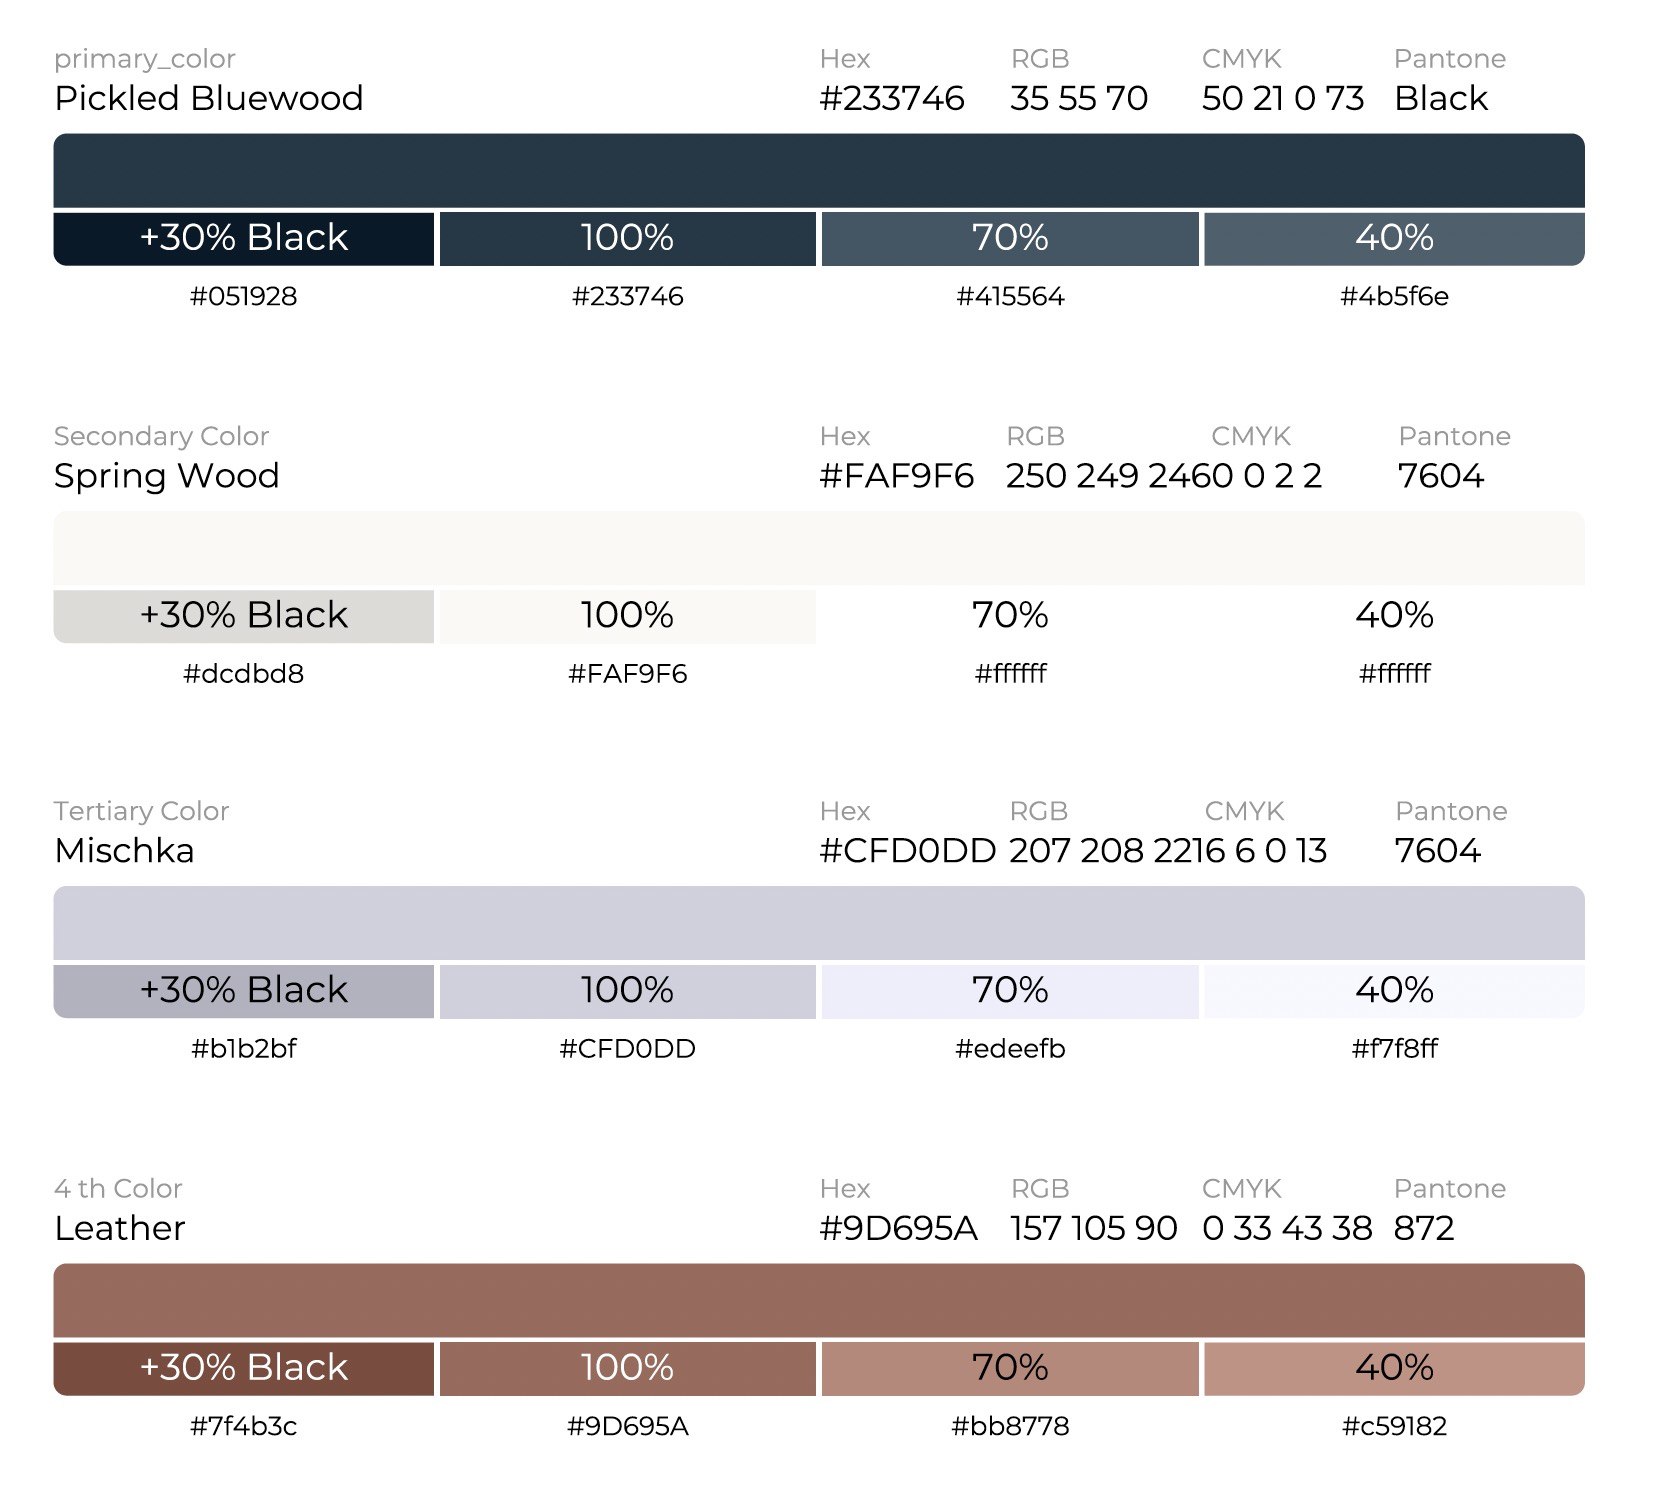Viewport: 1660px width, 1500px height.
Task: Click the large Leather color bar
Action: 819,1300
